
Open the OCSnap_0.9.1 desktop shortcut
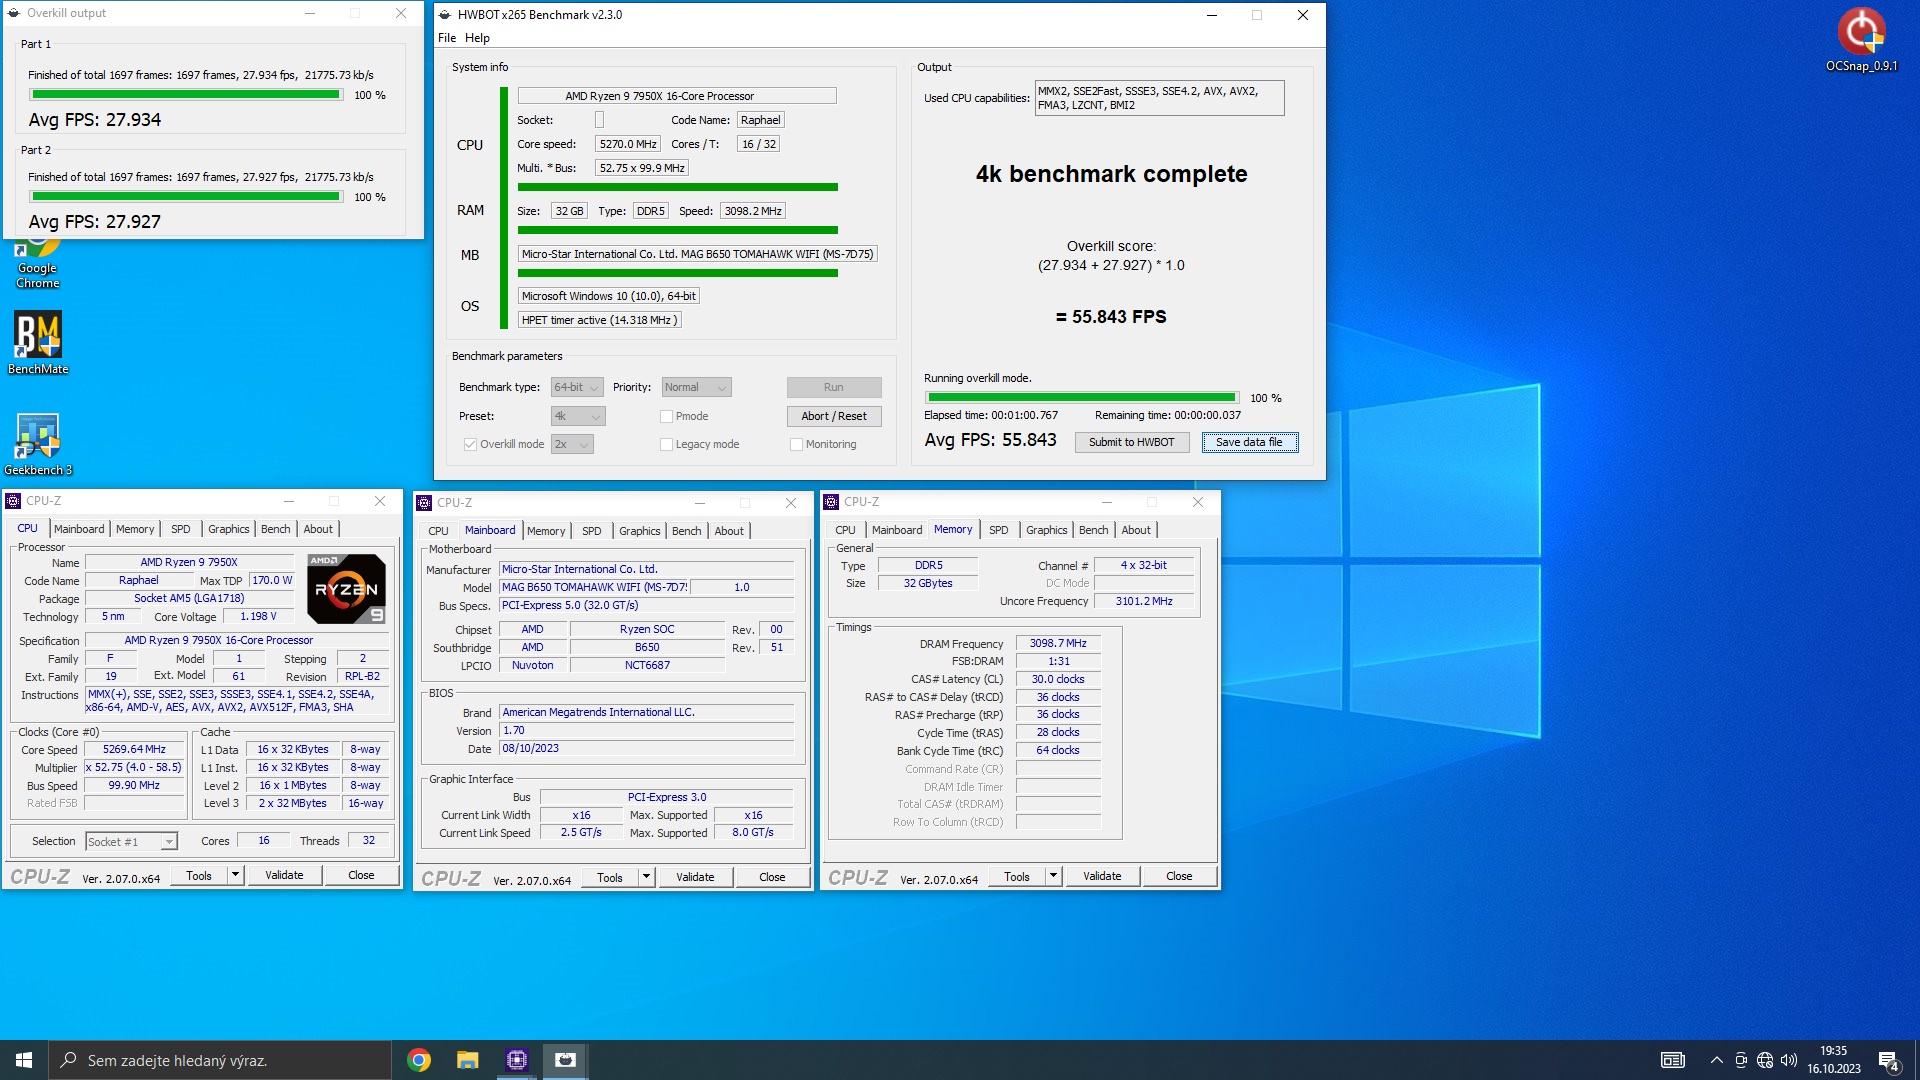point(1861,40)
